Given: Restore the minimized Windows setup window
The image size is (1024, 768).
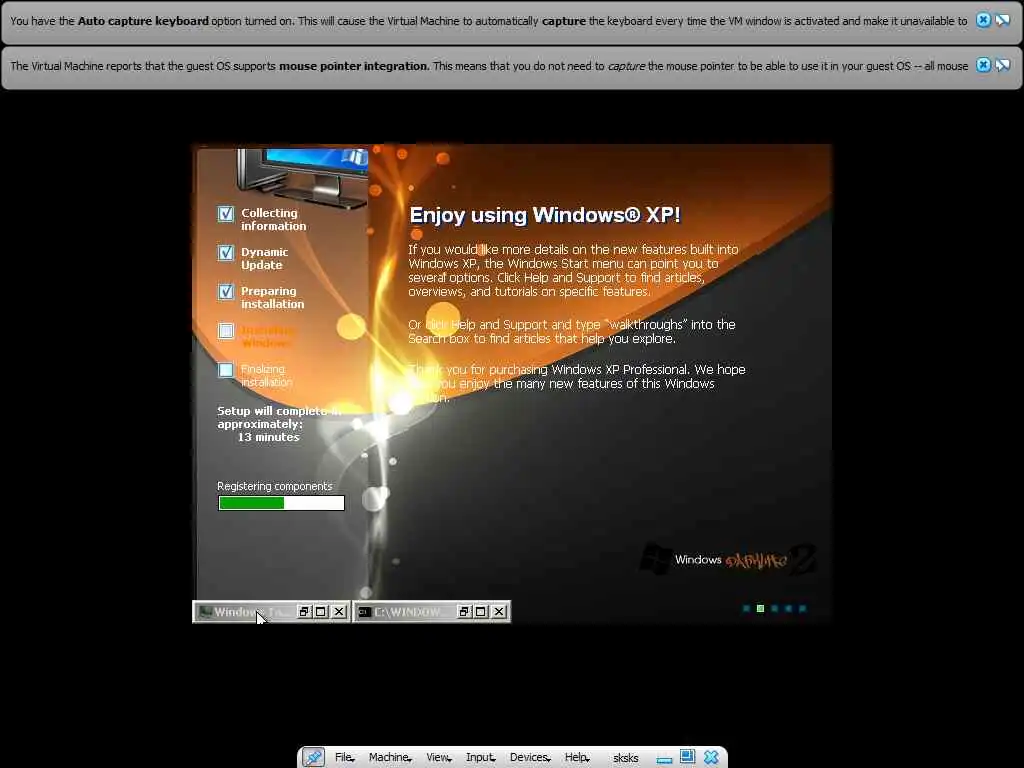Looking at the screenshot, I should point(304,612).
